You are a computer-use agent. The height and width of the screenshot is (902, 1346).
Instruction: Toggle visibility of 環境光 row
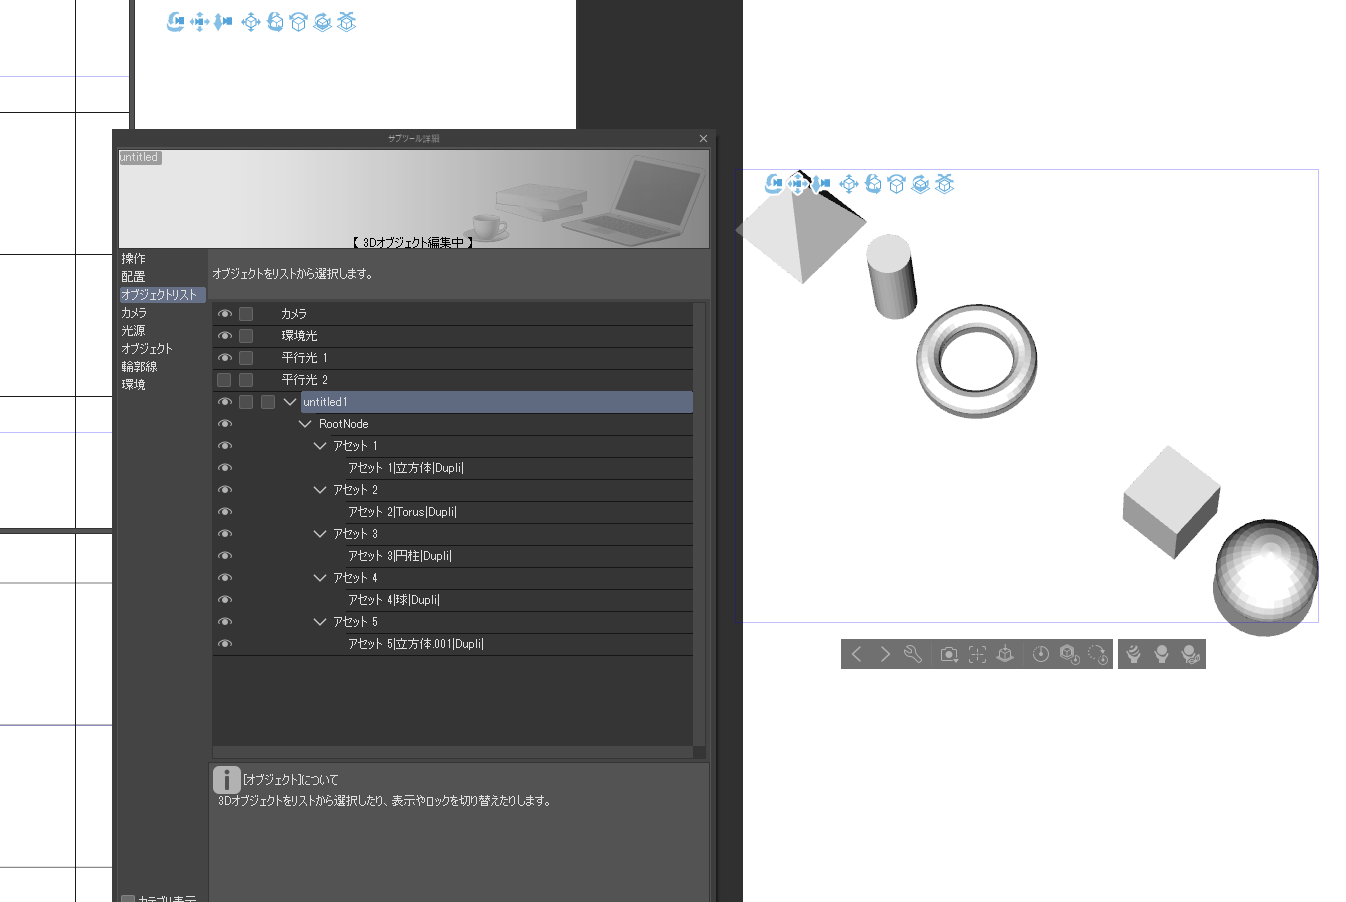tap(224, 336)
